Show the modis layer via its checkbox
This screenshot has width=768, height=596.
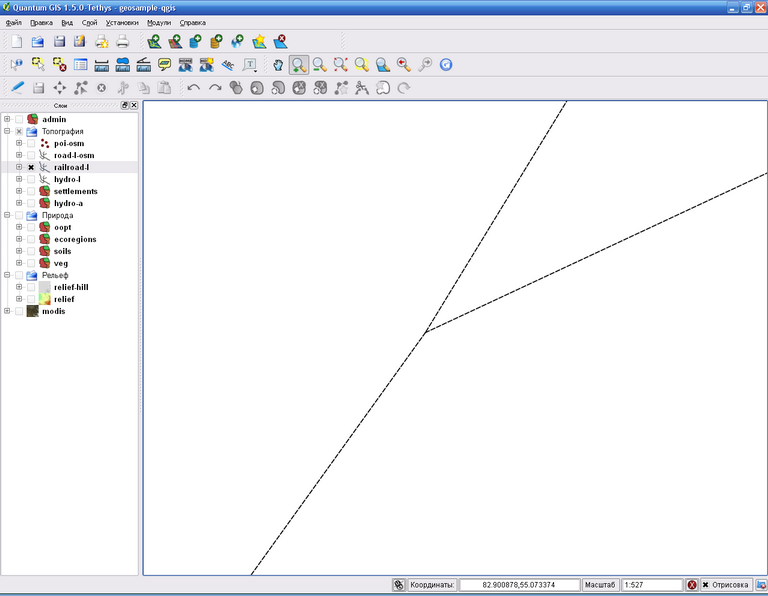point(19,311)
